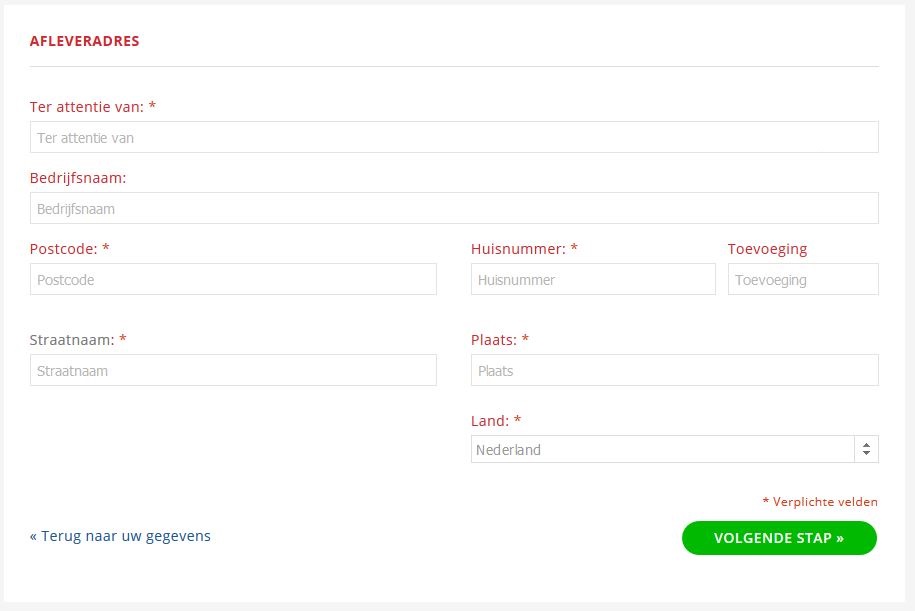Click the Plaats input field
The width and height of the screenshot is (915, 611).
(x=675, y=370)
